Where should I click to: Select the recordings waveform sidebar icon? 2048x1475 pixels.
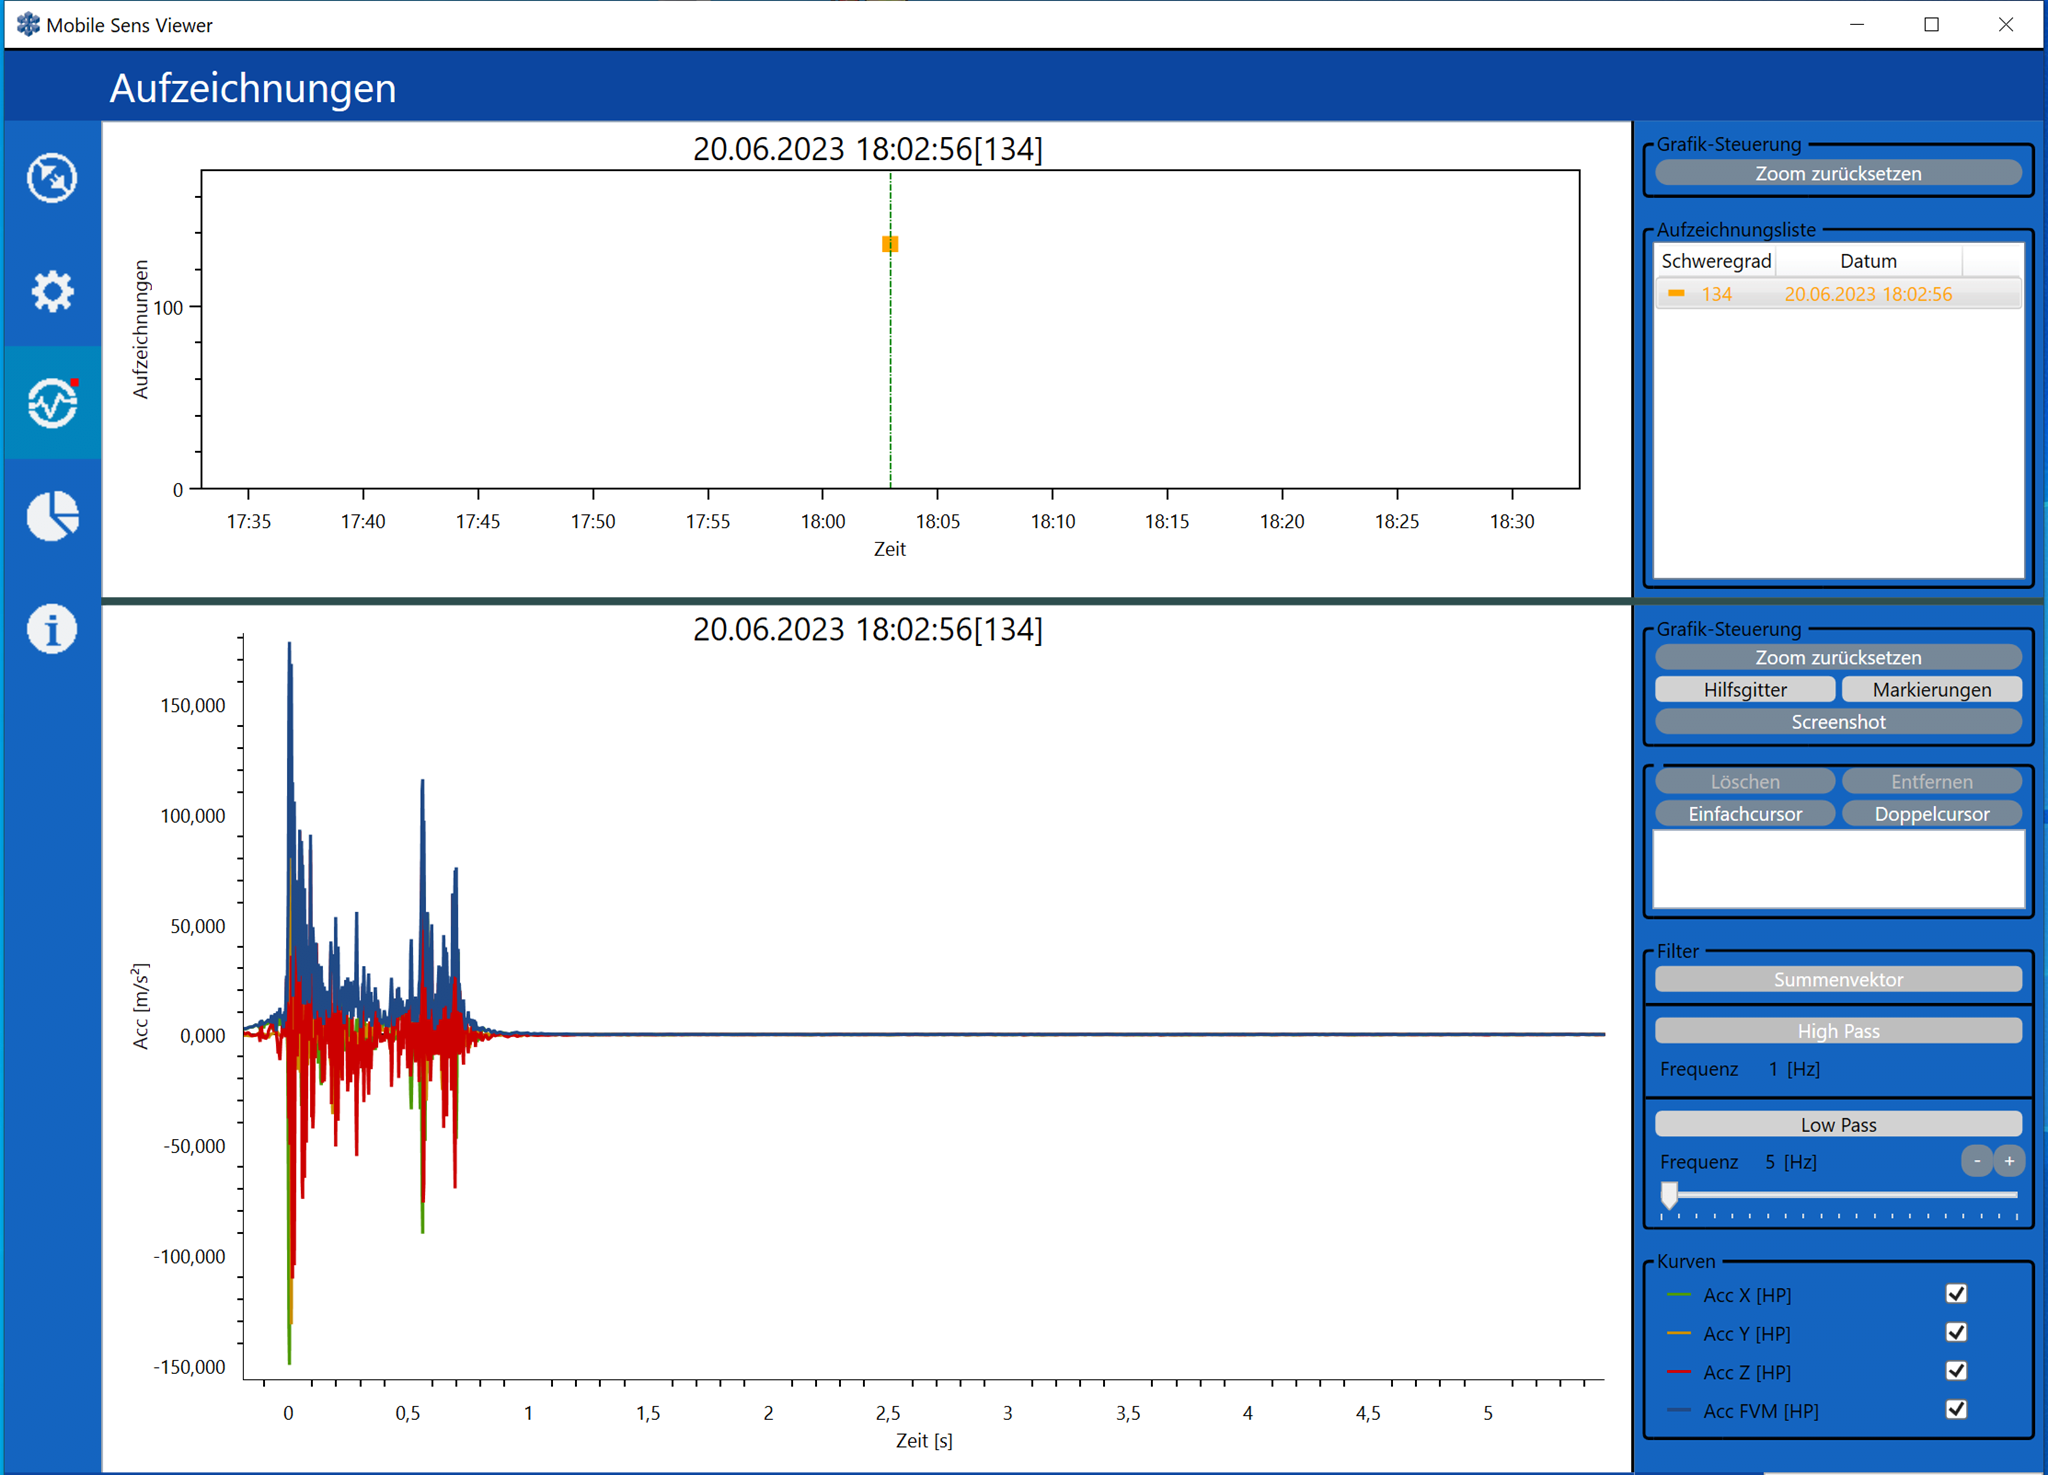click(52, 404)
